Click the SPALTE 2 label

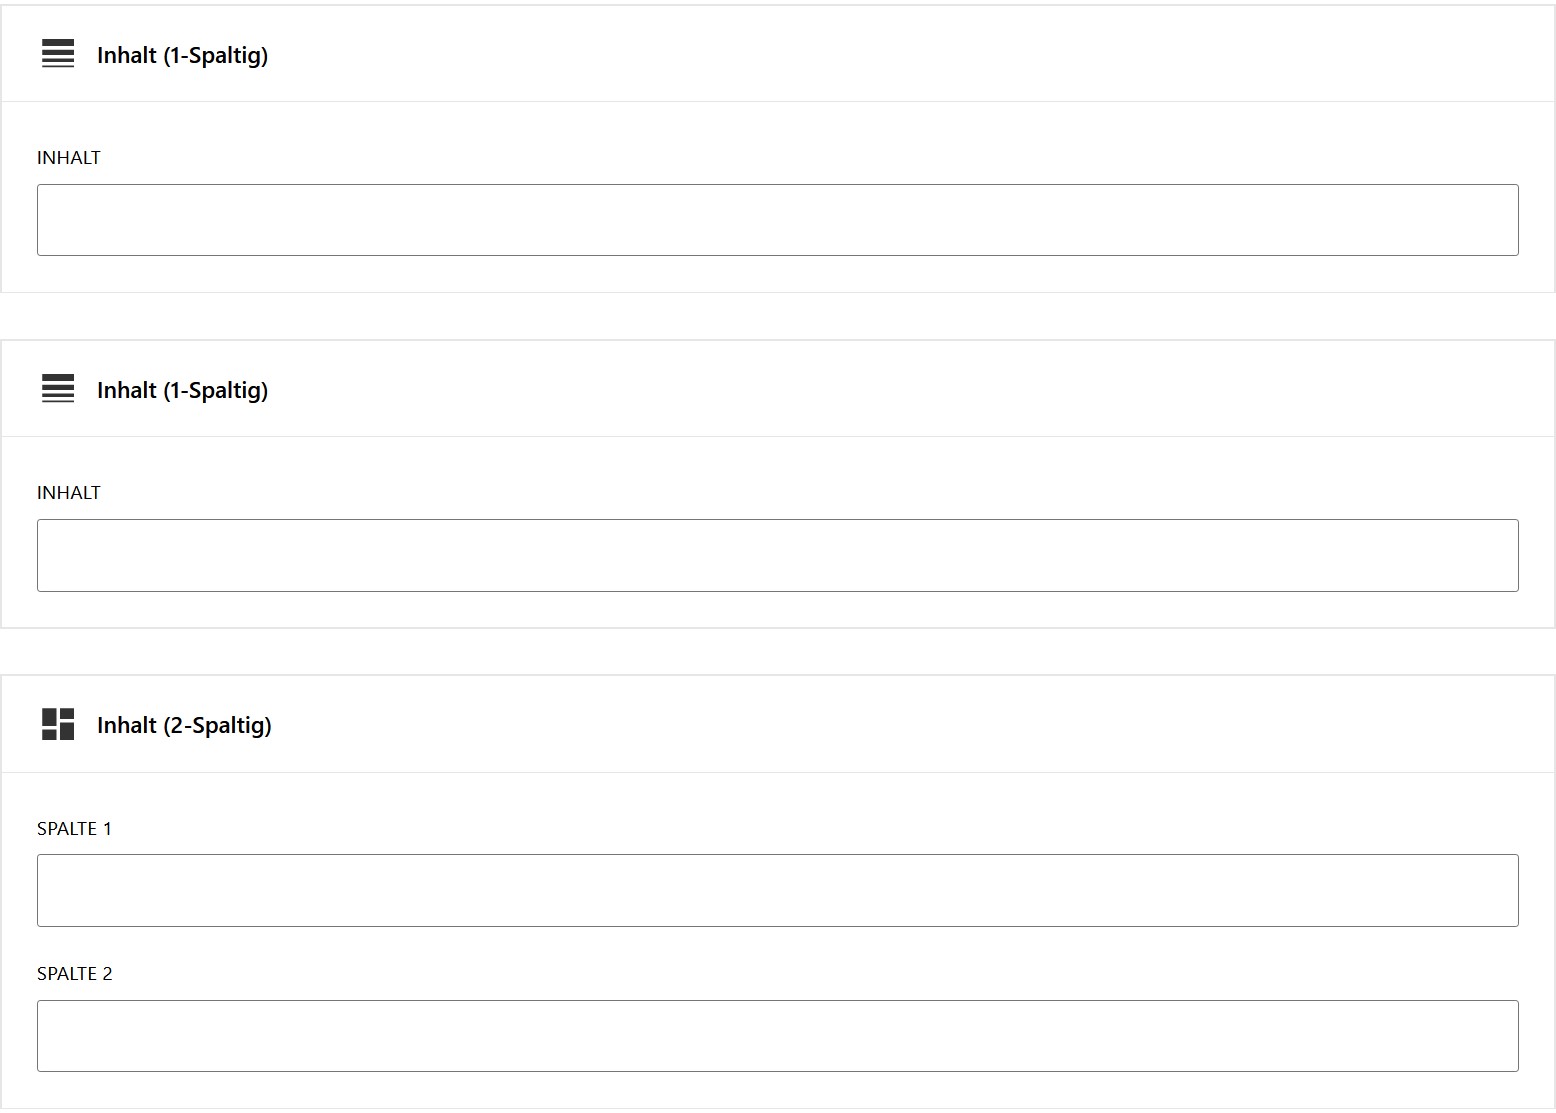pyautogui.click(x=74, y=974)
